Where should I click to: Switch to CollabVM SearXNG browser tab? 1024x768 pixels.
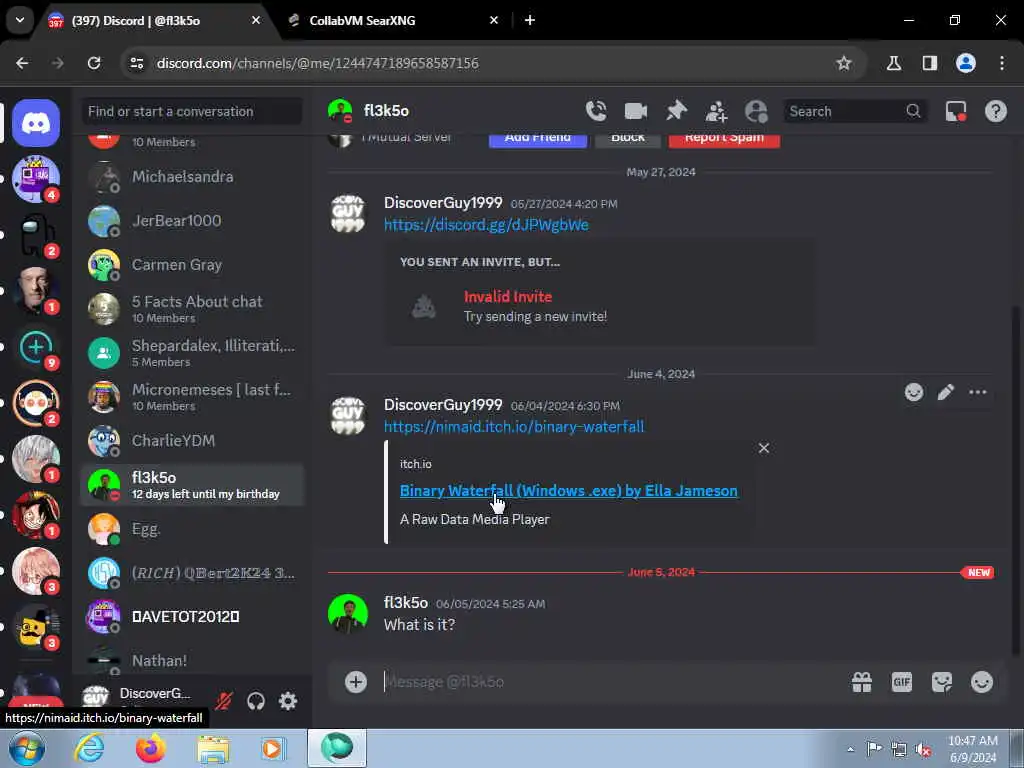(394, 20)
